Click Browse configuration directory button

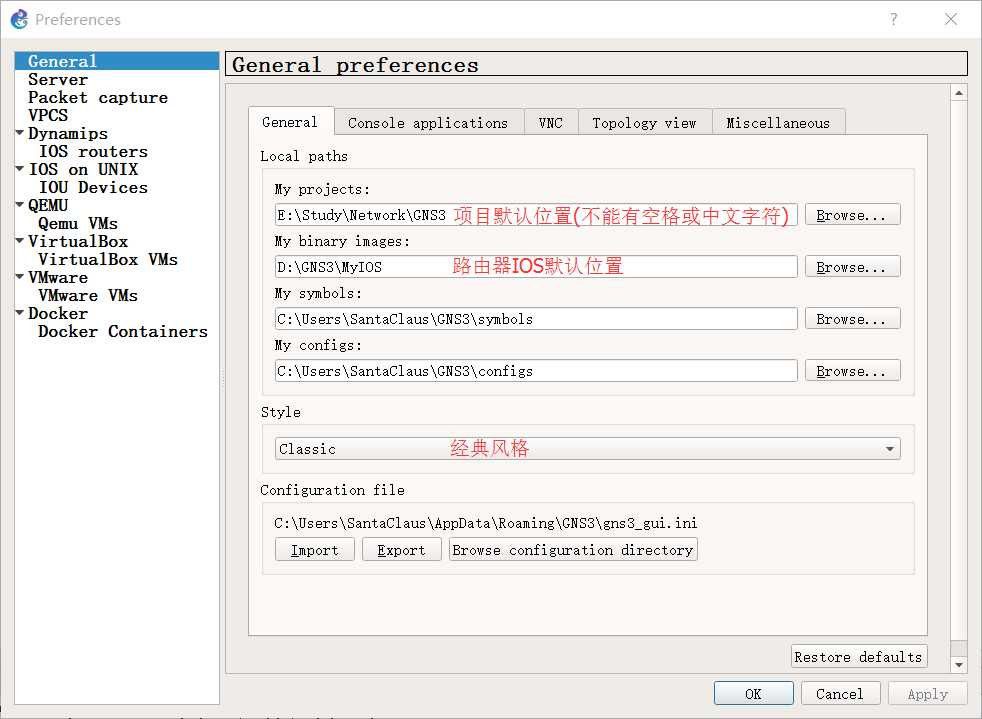(573, 550)
